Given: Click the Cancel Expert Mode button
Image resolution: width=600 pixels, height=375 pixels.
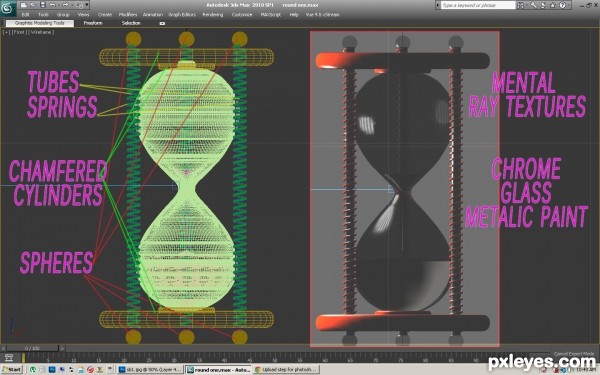Looking at the screenshot, I should 574,354.
